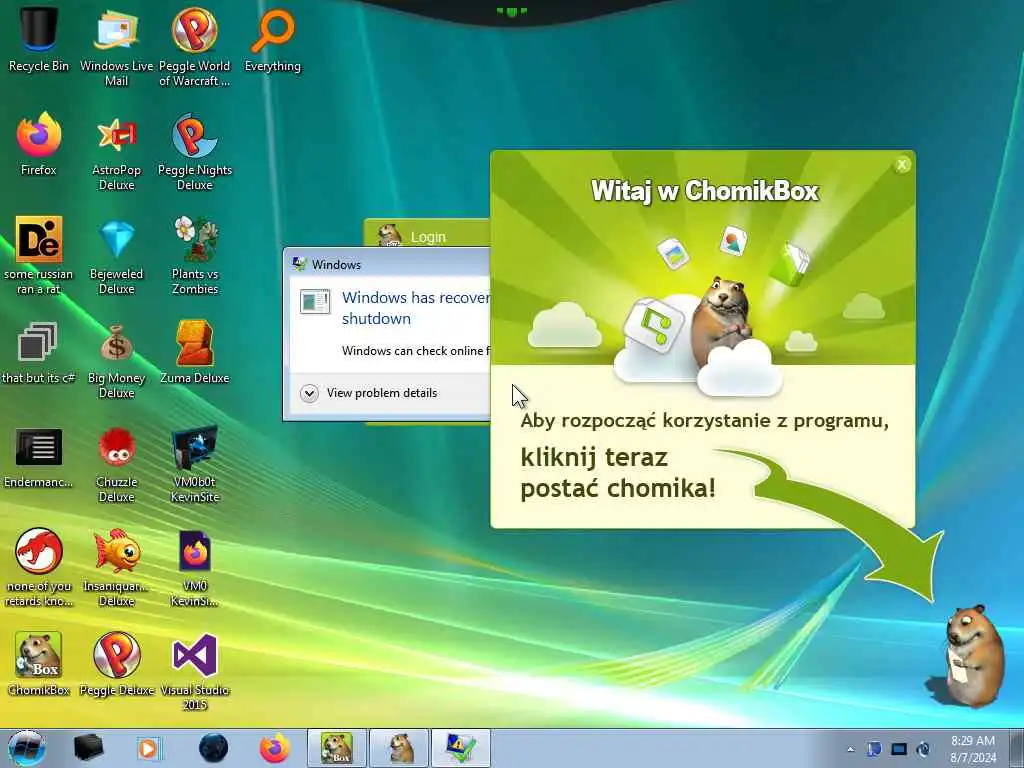Click the black box taskbar icon
1024x768 pixels.
pyautogui.click(x=88, y=748)
